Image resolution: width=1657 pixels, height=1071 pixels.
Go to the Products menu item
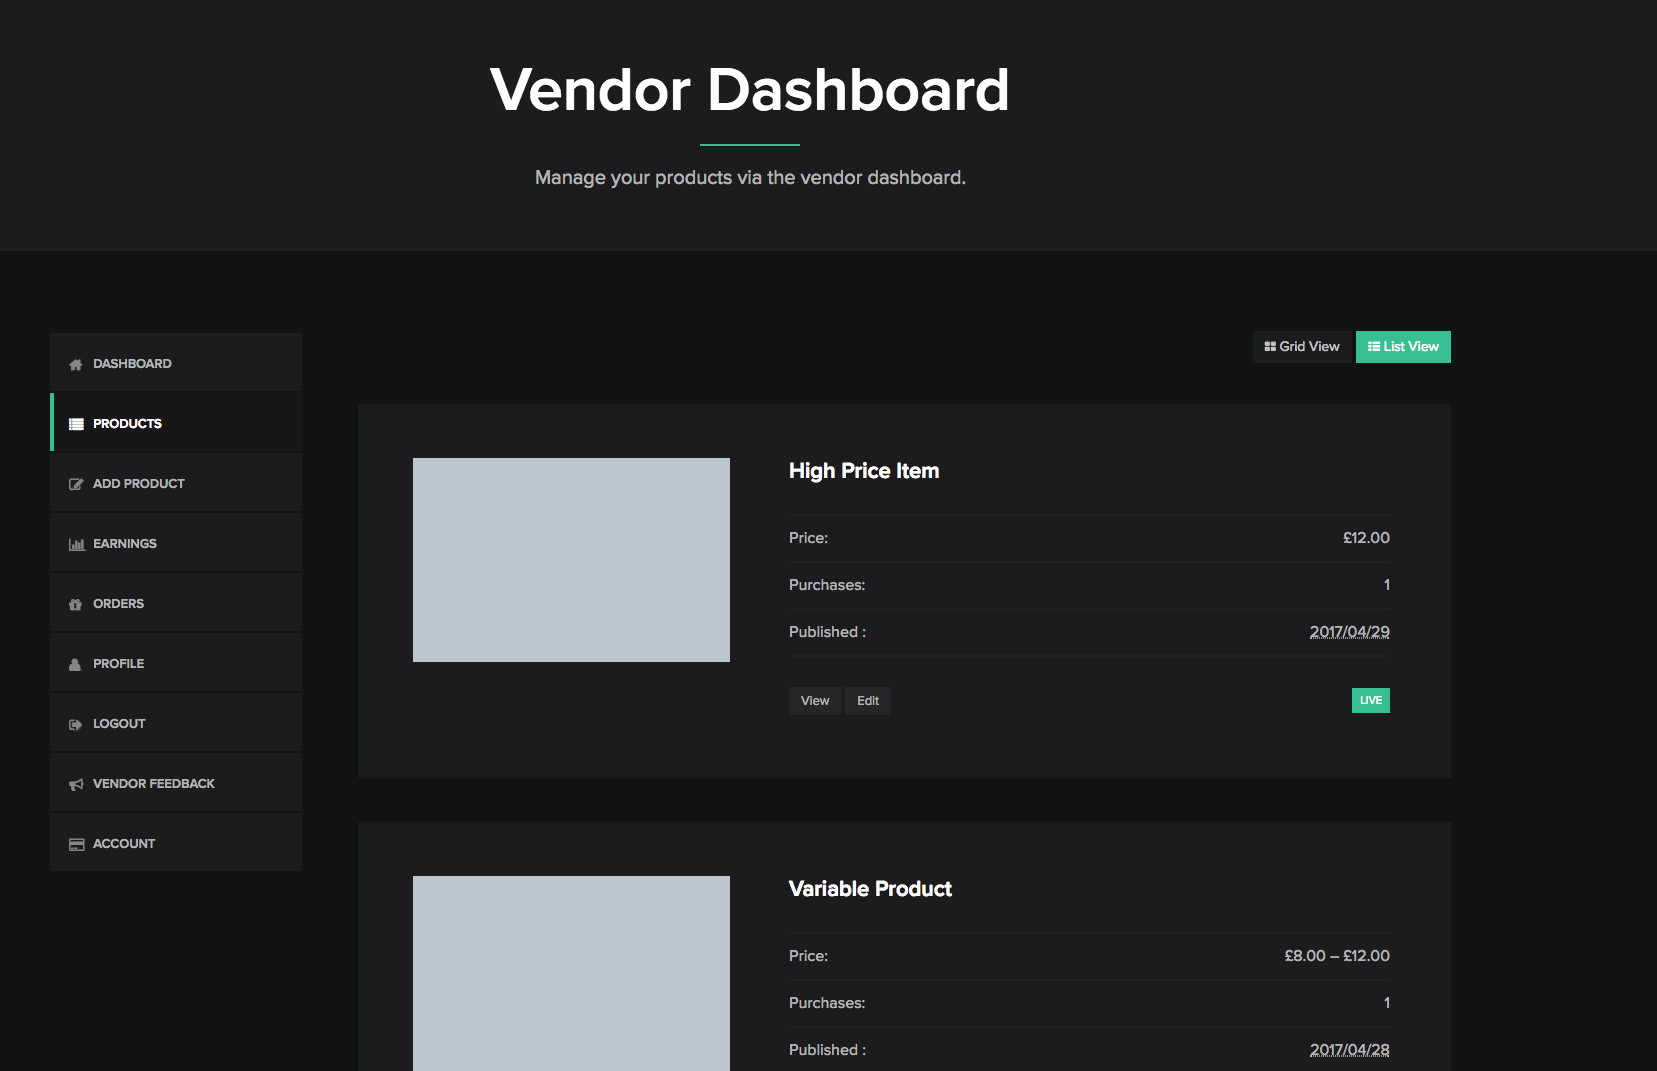pyautogui.click(x=176, y=422)
